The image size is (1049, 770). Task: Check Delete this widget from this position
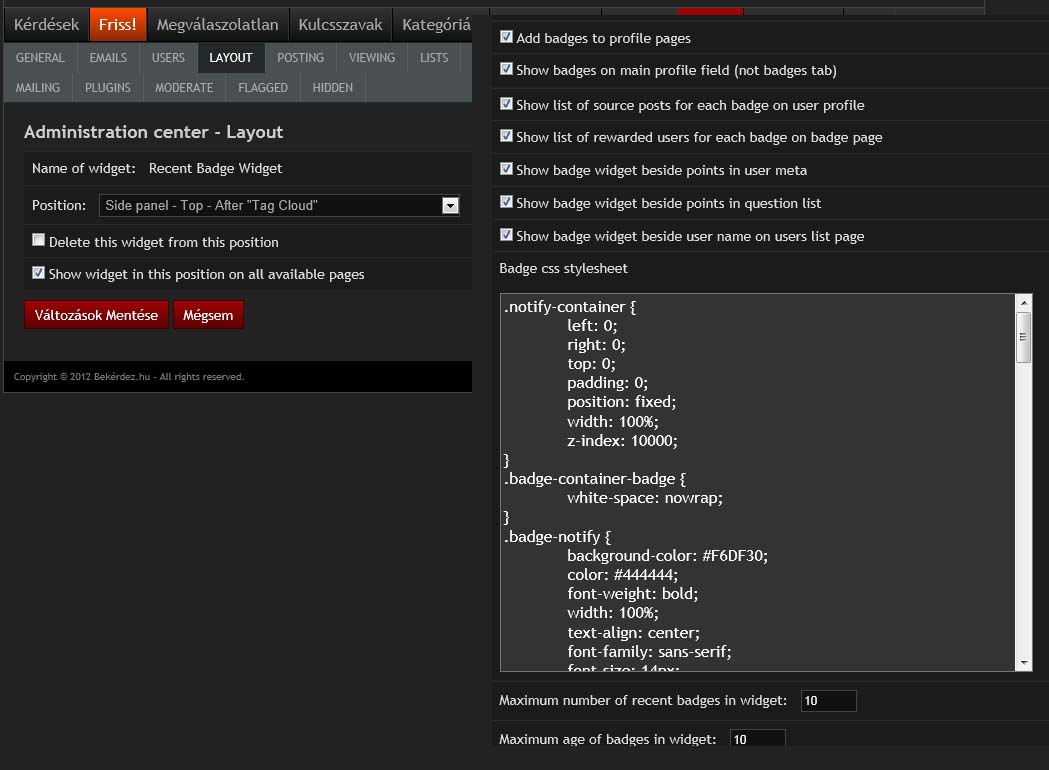[39, 240]
